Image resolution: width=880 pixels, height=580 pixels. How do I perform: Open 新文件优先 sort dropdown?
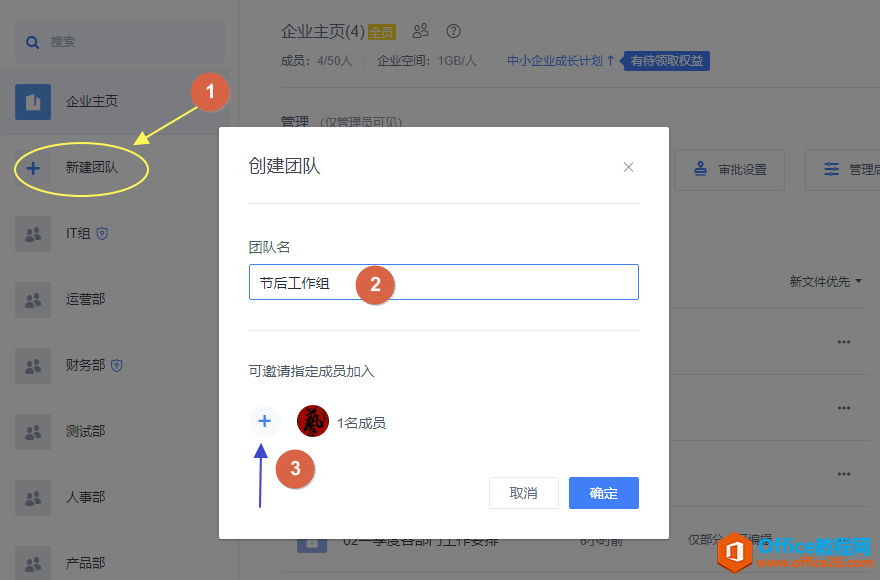[825, 281]
